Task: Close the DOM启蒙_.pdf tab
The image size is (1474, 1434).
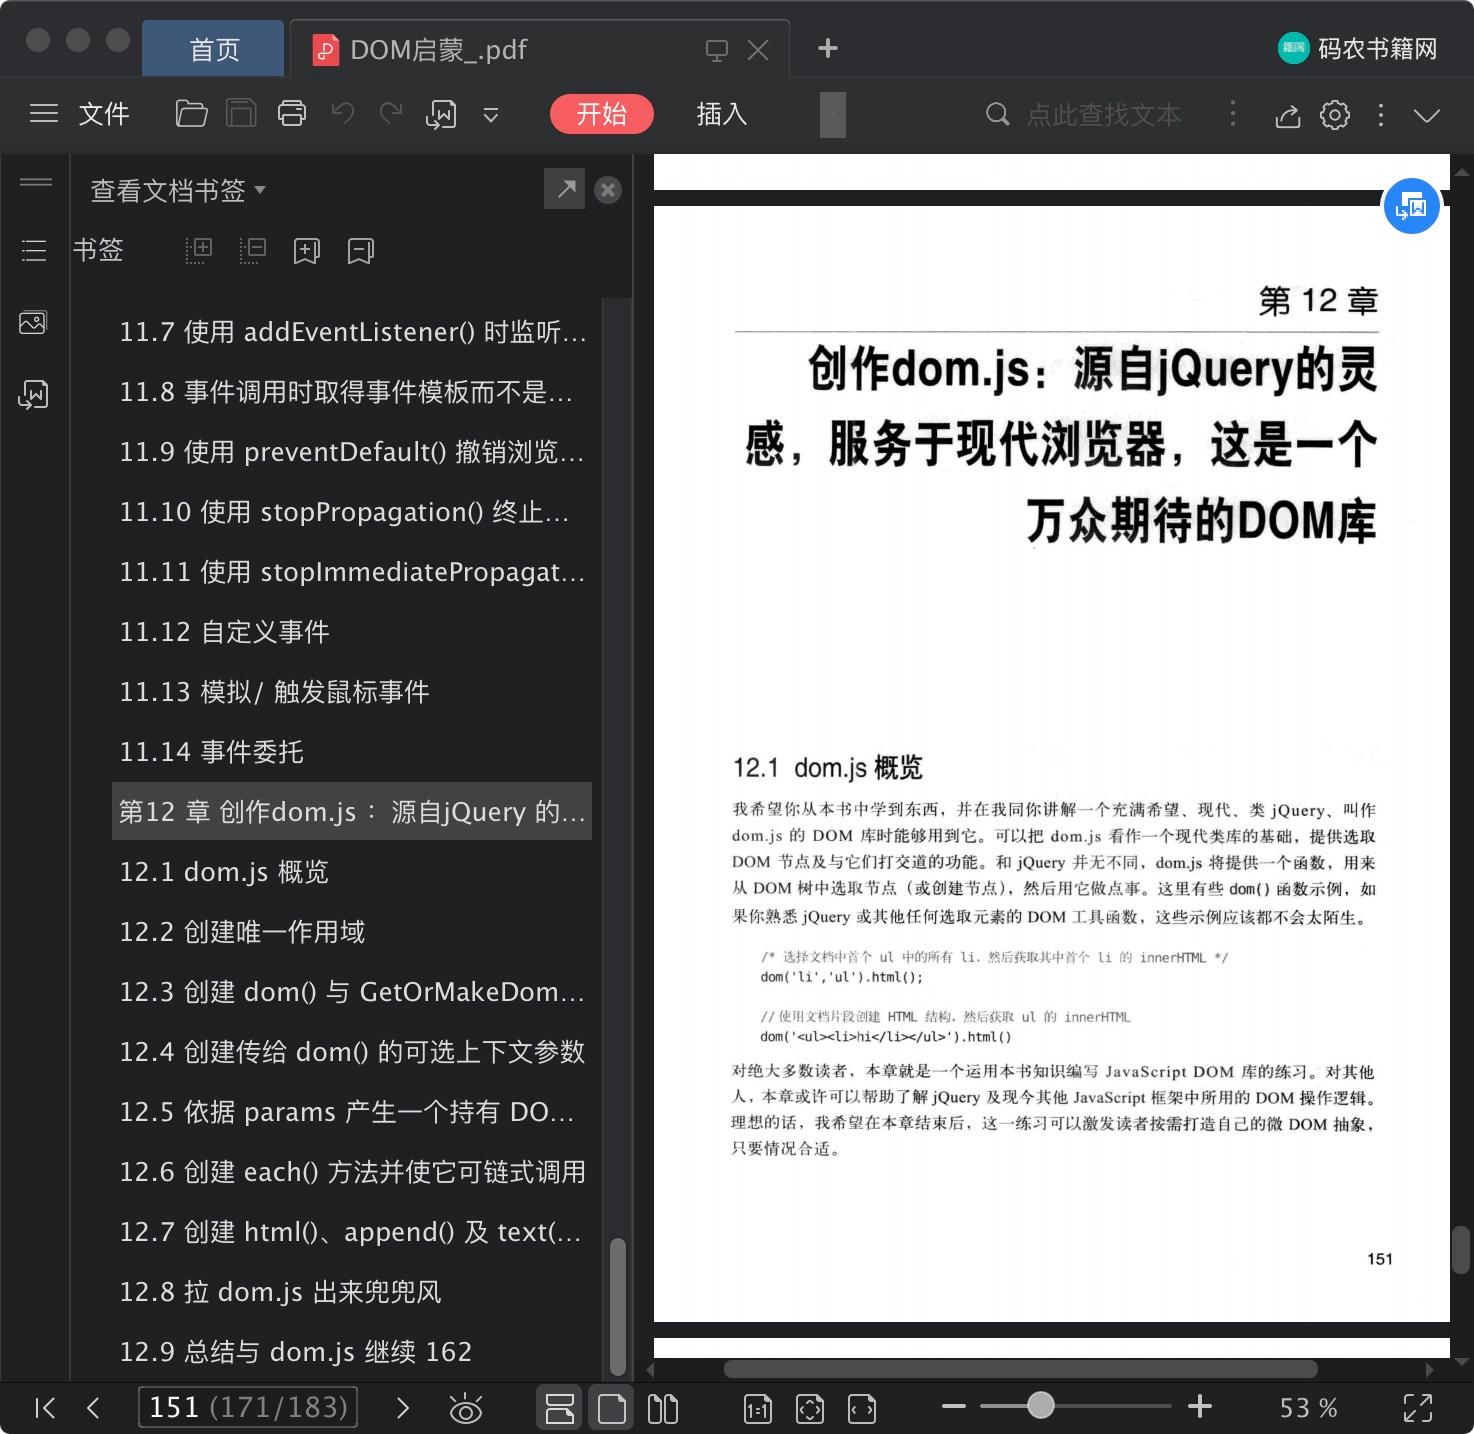Action: click(759, 50)
